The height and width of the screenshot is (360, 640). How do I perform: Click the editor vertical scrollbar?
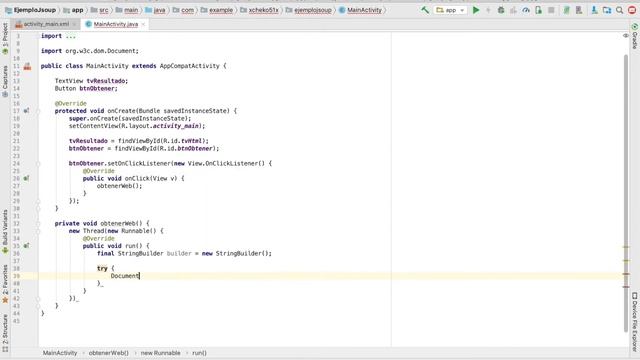pyautogui.click(x=626, y=193)
